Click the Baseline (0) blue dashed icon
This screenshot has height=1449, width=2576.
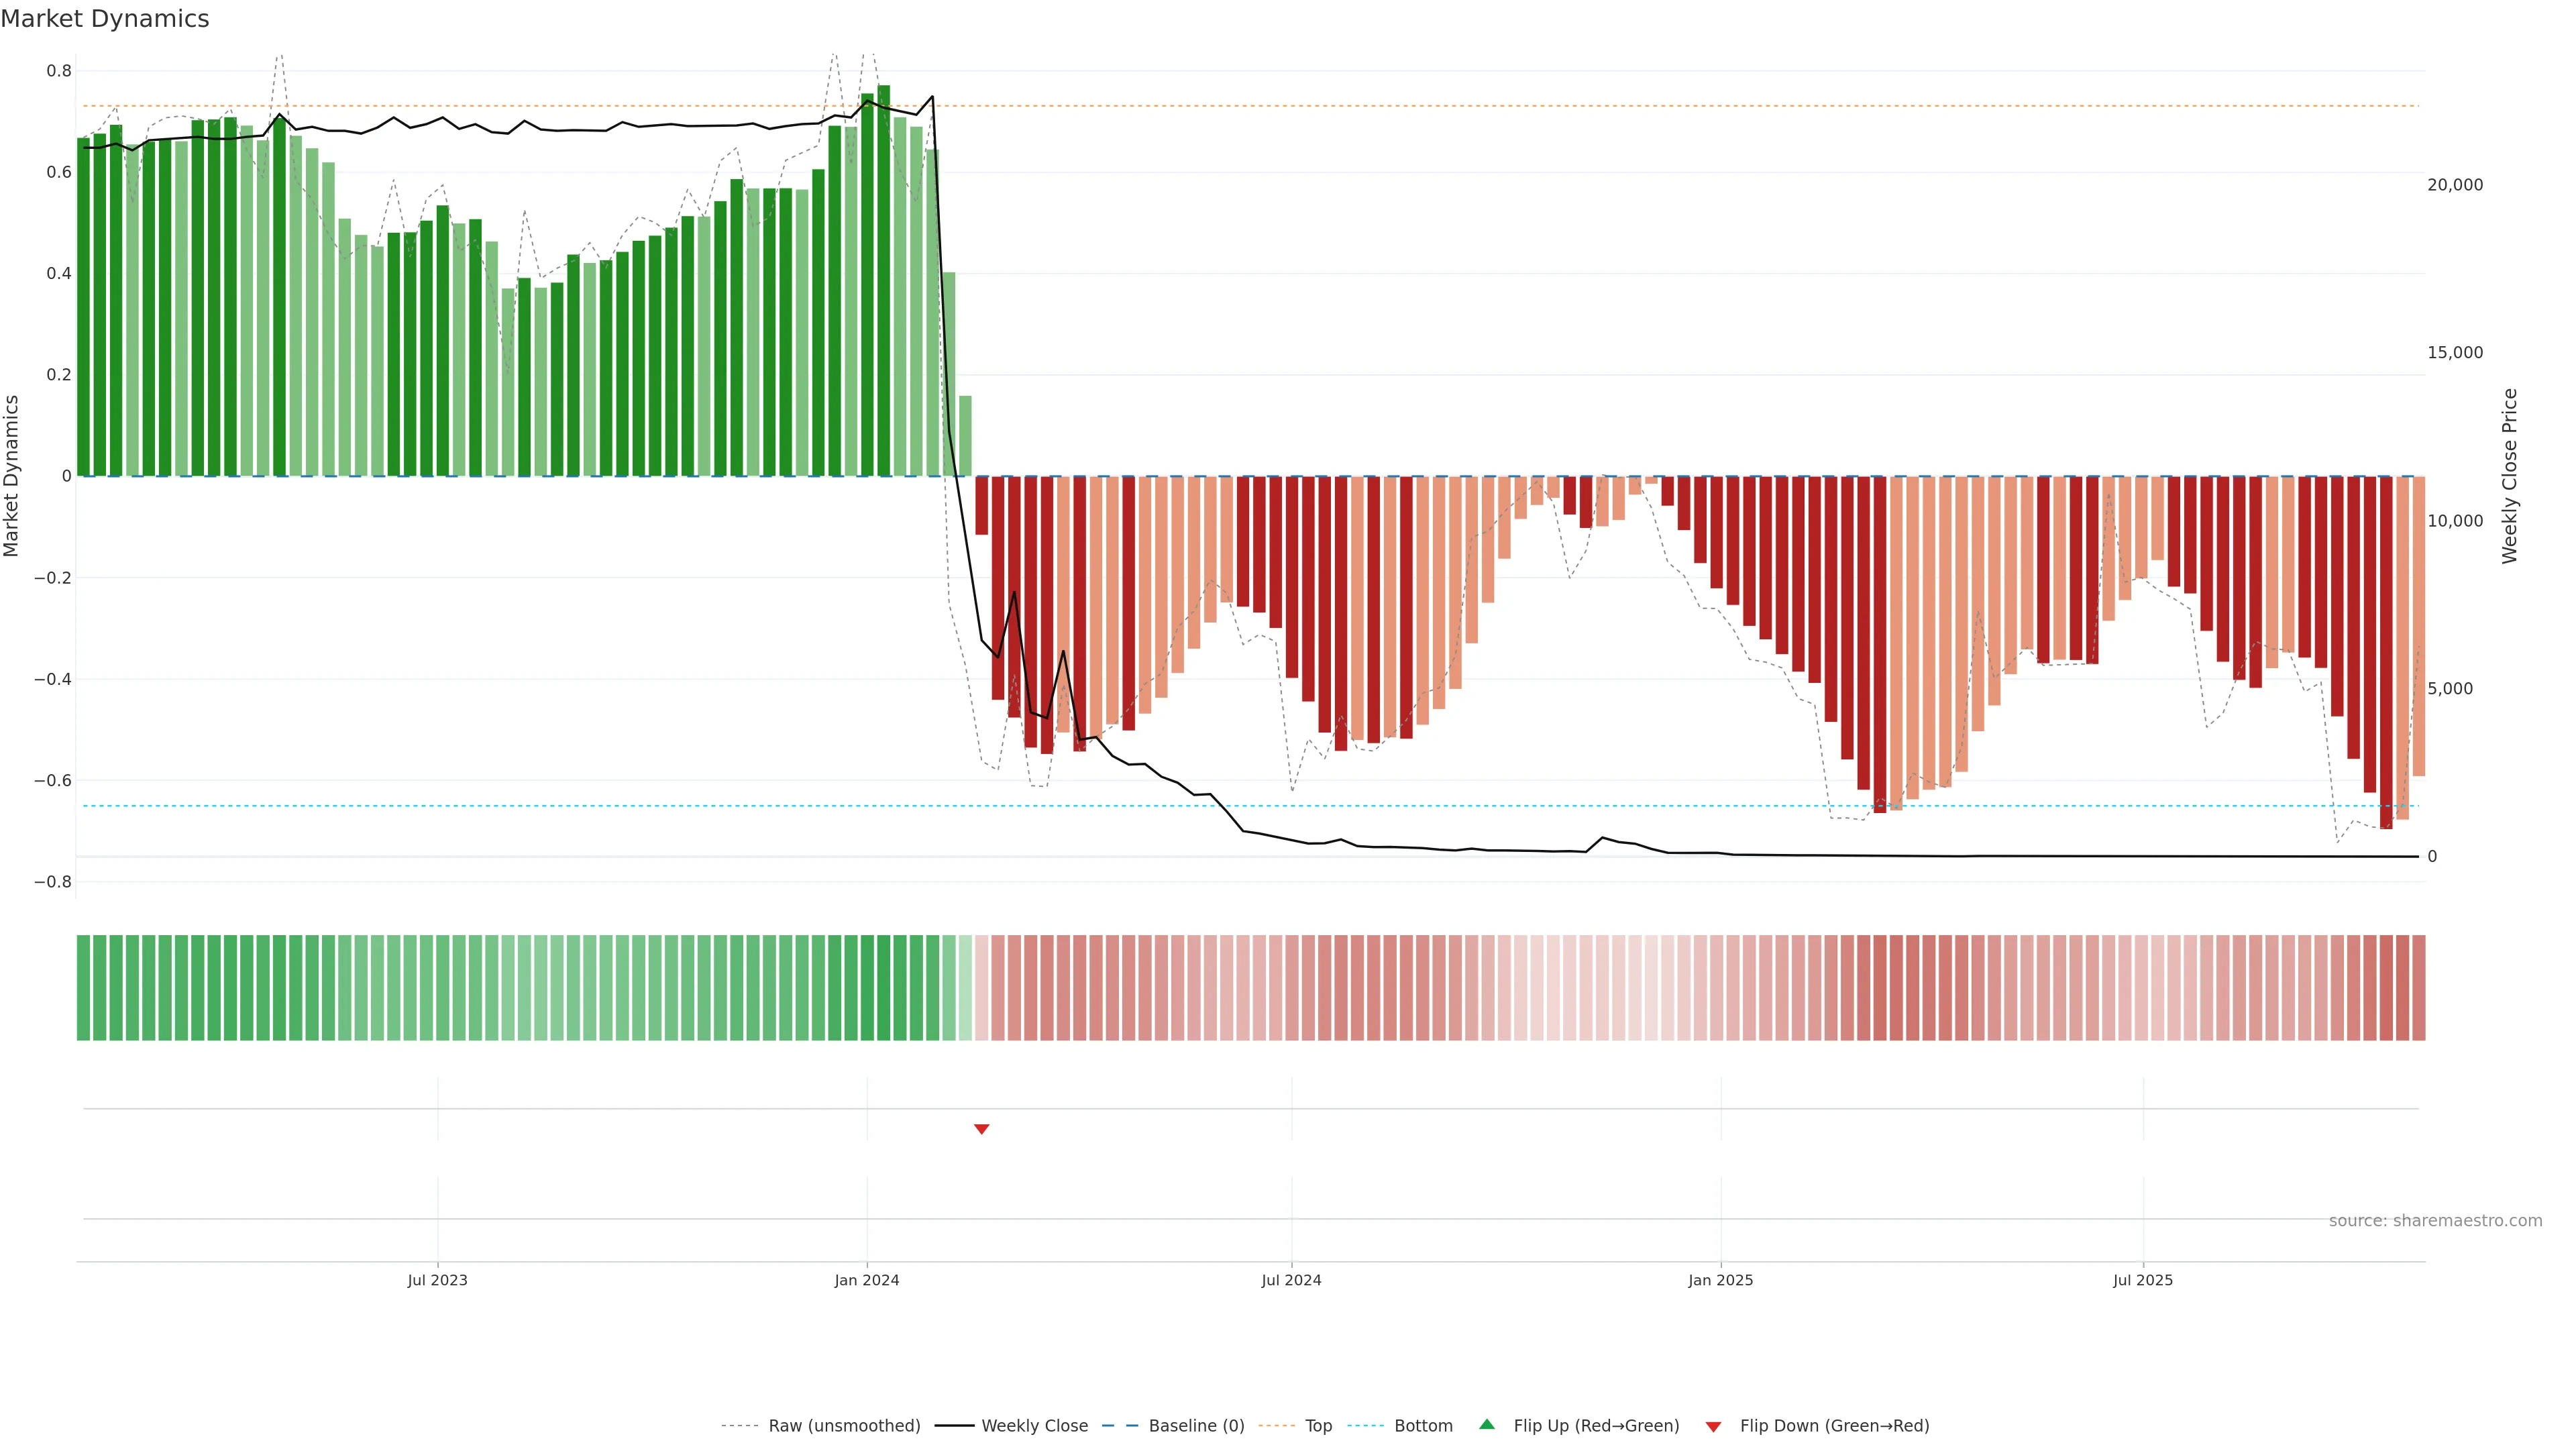[1120, 1426]
